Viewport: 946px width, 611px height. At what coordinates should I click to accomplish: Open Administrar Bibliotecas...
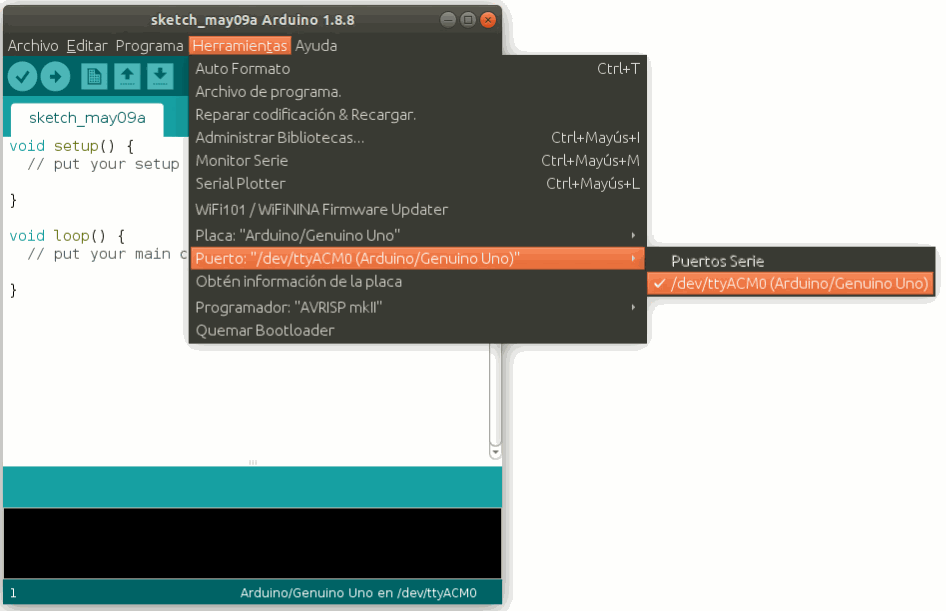coord(417,138)
